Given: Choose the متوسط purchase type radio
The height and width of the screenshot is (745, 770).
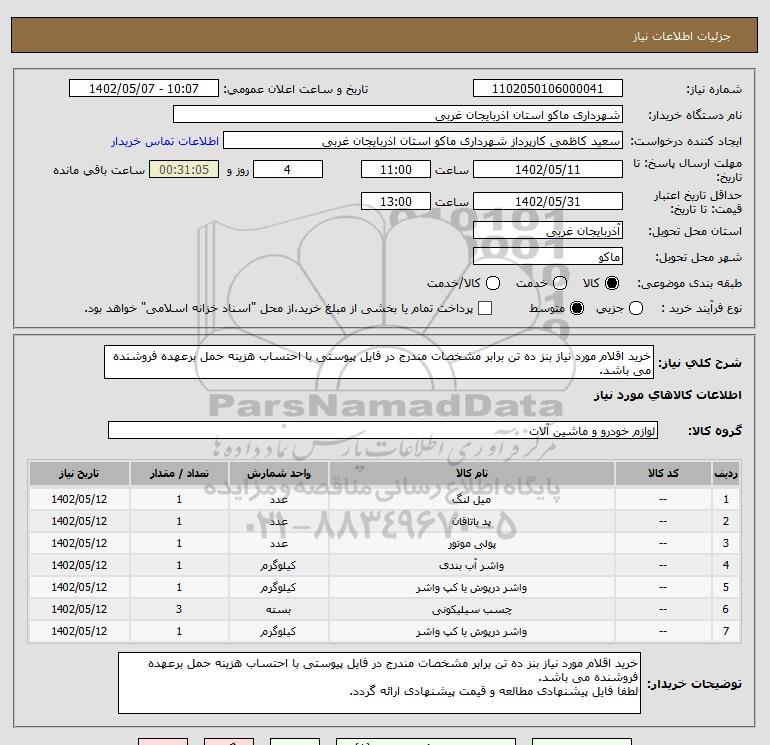Looking at the screenshot, I should click(577, 308).
